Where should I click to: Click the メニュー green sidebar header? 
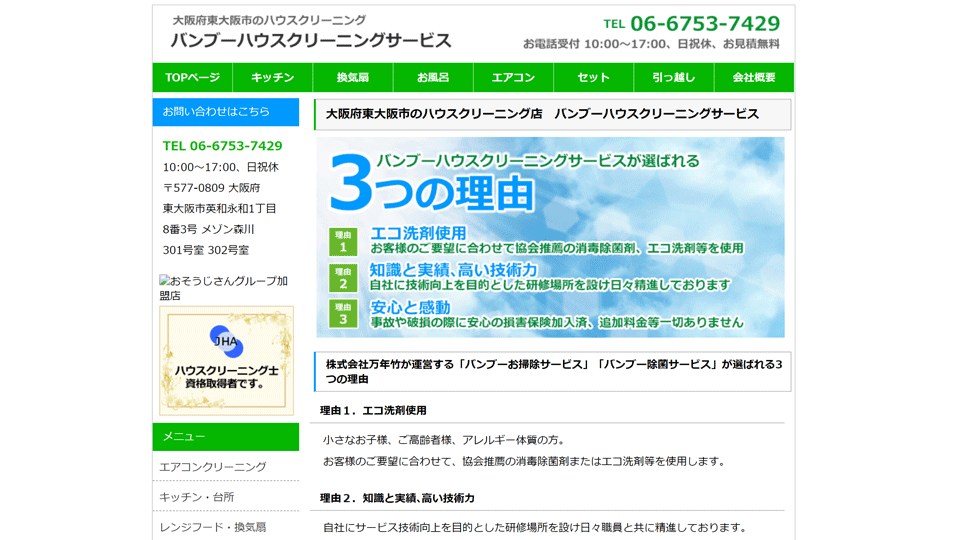(226, 437)
